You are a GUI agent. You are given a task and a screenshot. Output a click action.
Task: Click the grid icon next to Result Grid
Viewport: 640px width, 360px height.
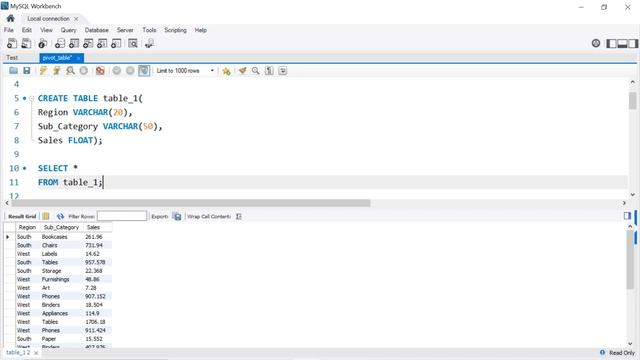point(46,216)
